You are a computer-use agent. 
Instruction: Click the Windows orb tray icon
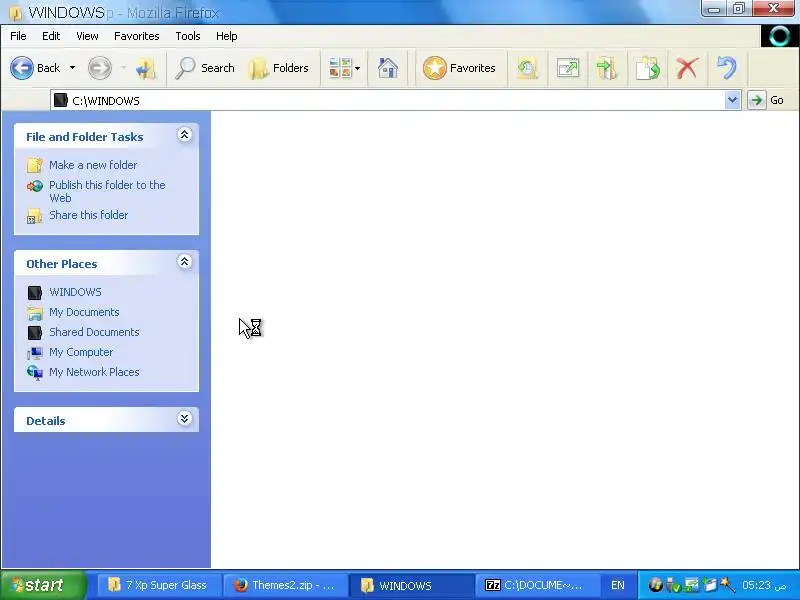click(x=656, y=585)
